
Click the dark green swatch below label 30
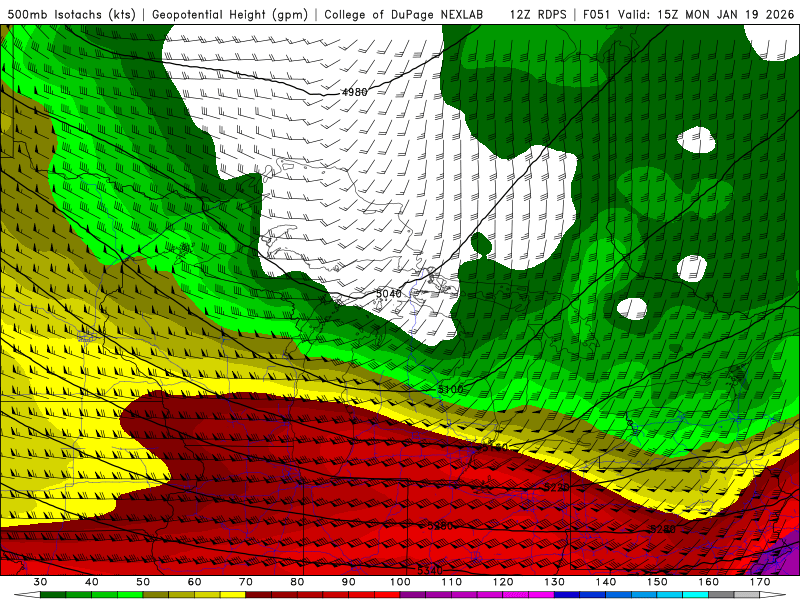(53, 595)
